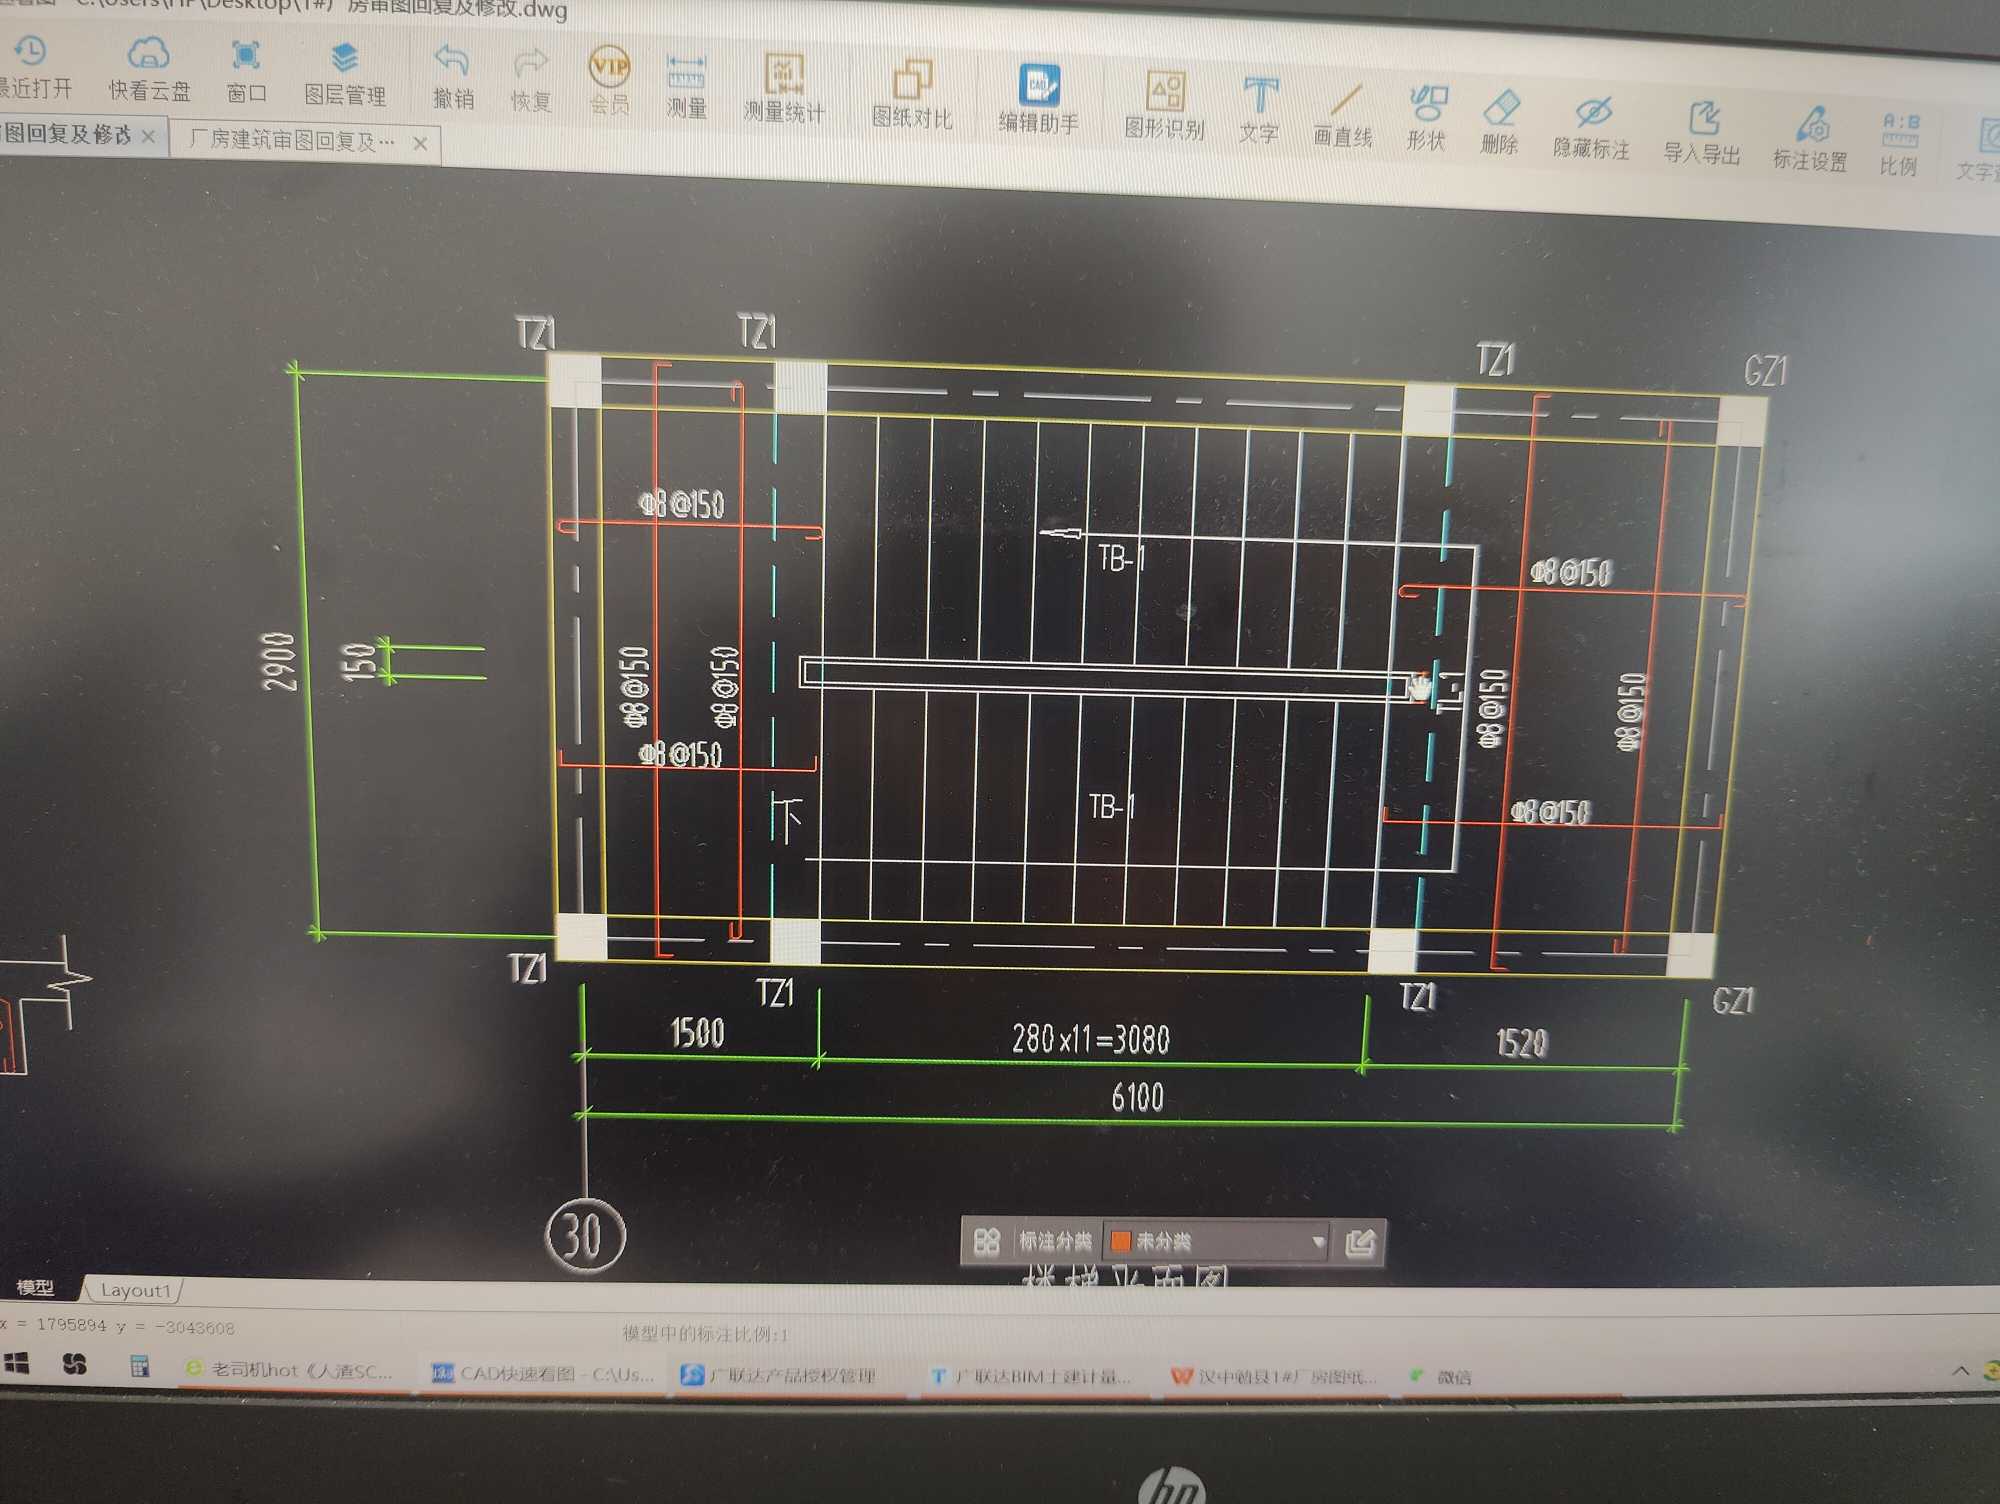
Task: Switch to the 模型 model tab
Action: 36,1287
